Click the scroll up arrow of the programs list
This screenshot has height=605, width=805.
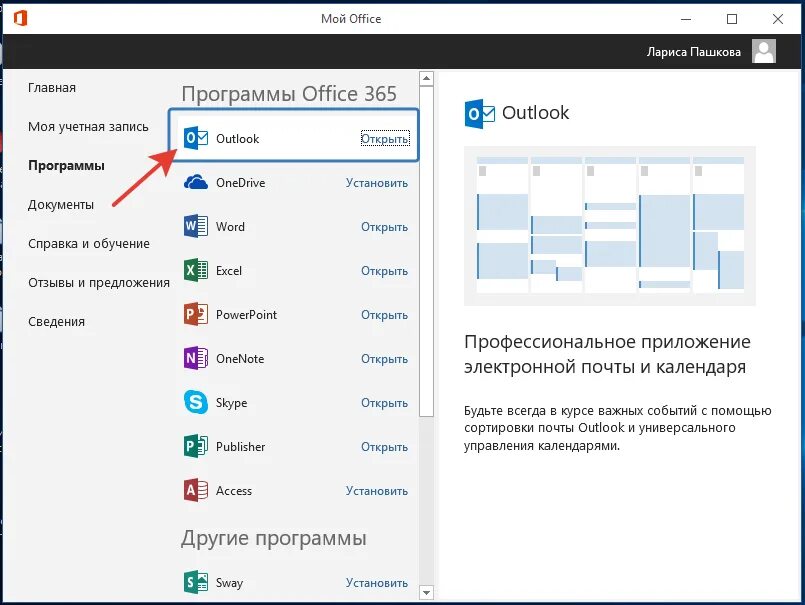[x=426, y=79]
